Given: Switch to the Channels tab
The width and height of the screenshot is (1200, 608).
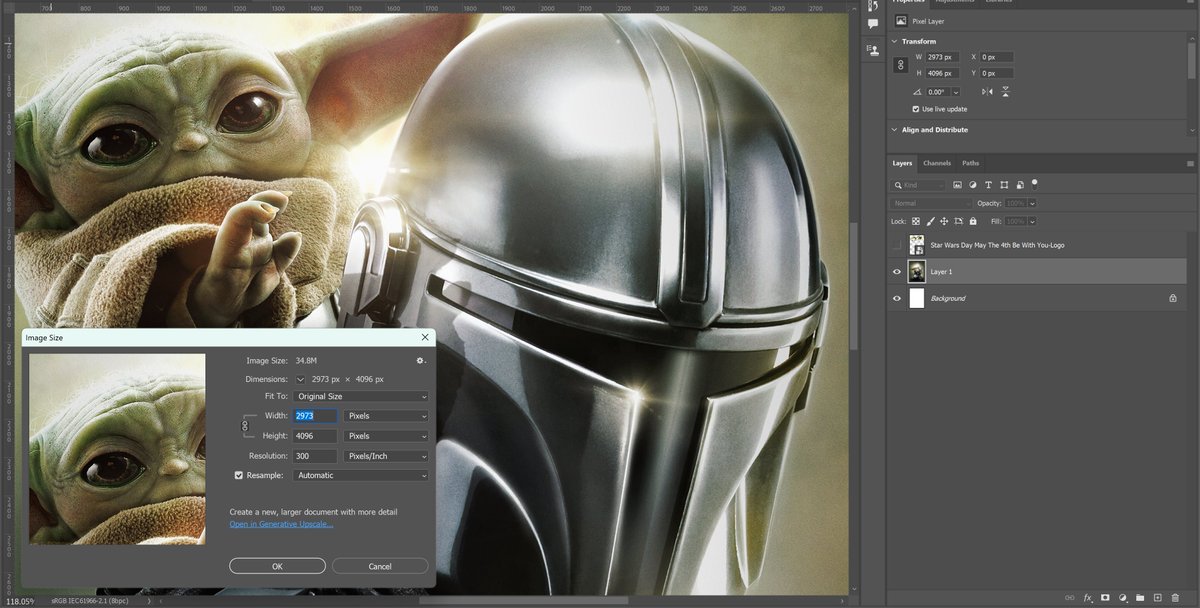Looking at the screenshot, I should [x=937, y=163].
